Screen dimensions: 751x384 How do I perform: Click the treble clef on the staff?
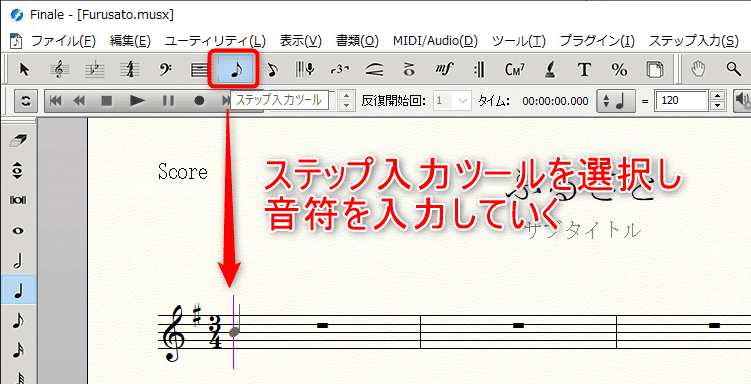pyautogui.click(x=173, y=333)
